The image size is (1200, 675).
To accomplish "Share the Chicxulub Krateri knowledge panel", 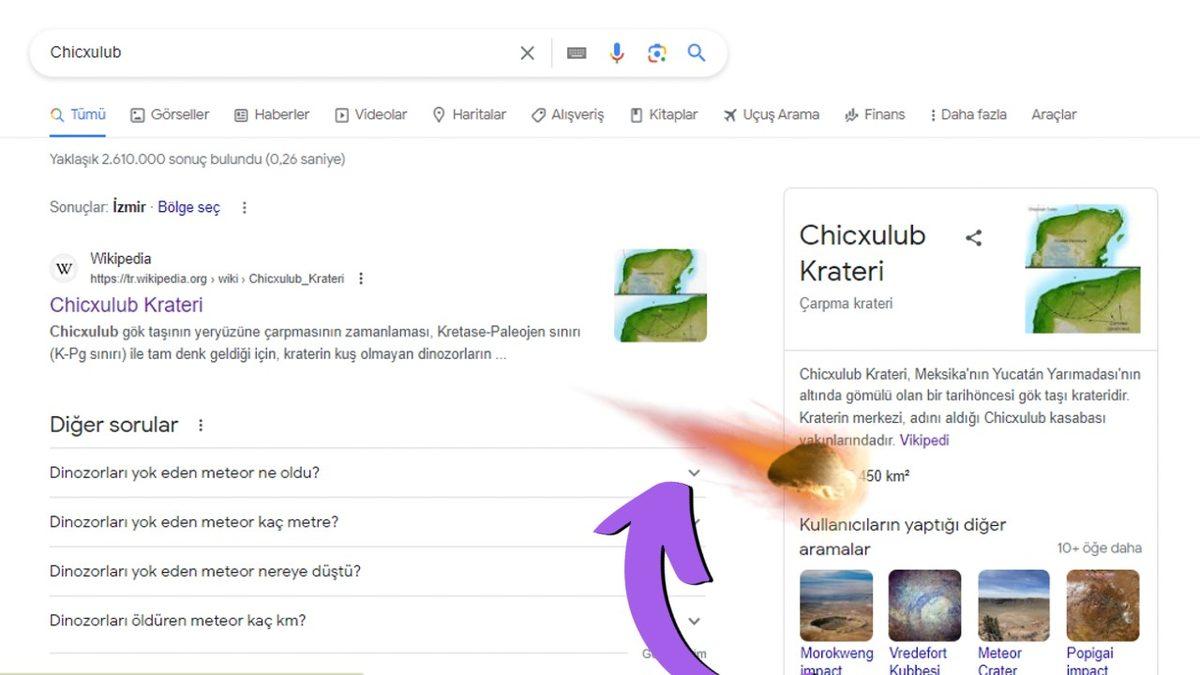I will tap(973, 238).
